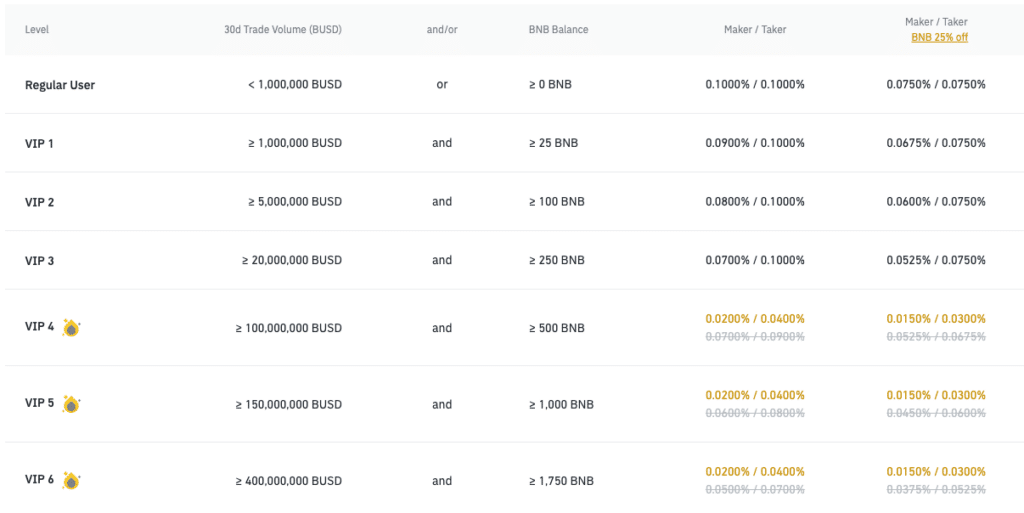Click the 'and' cell in VIP 3 row
The height and width of the screenshot is (513, 1024).
(x=442, y=260)
